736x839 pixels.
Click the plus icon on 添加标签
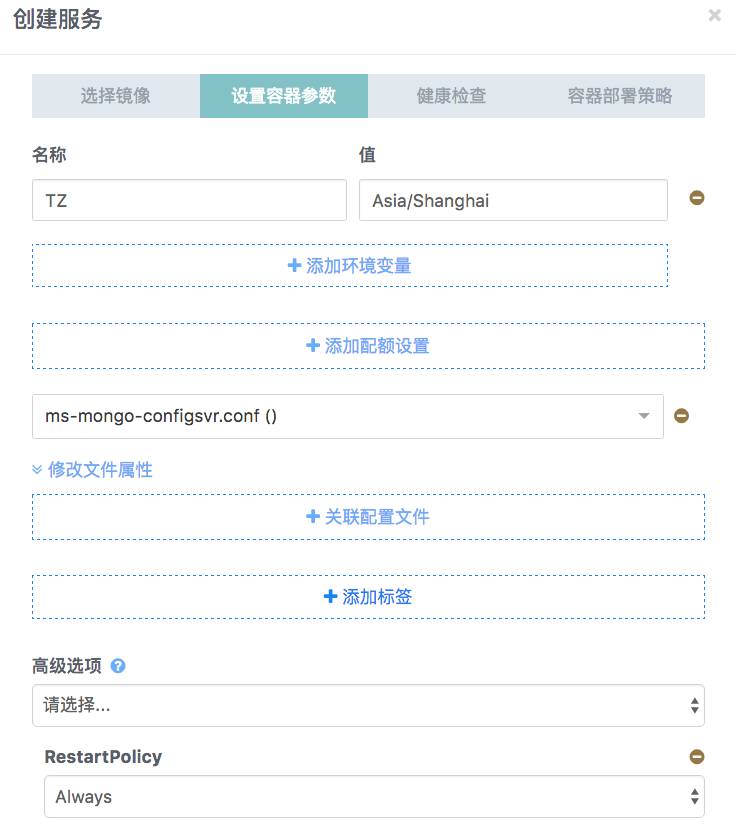coord(329,596)
